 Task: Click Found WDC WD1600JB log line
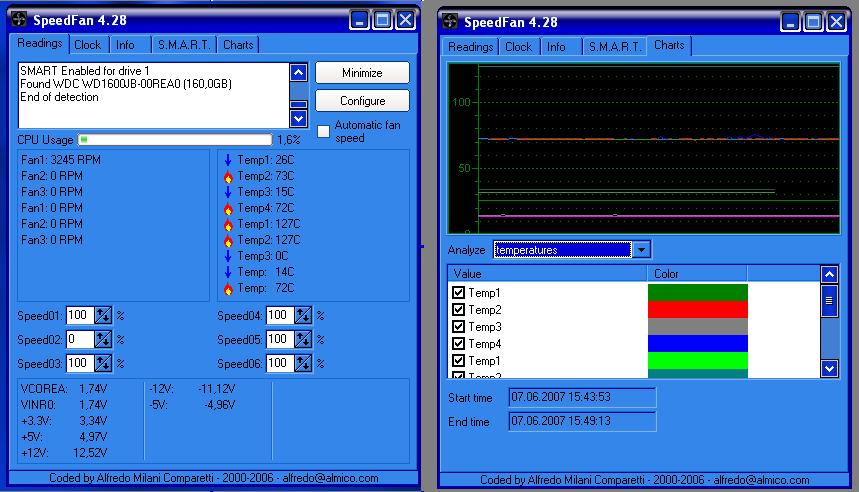(126, 84)
